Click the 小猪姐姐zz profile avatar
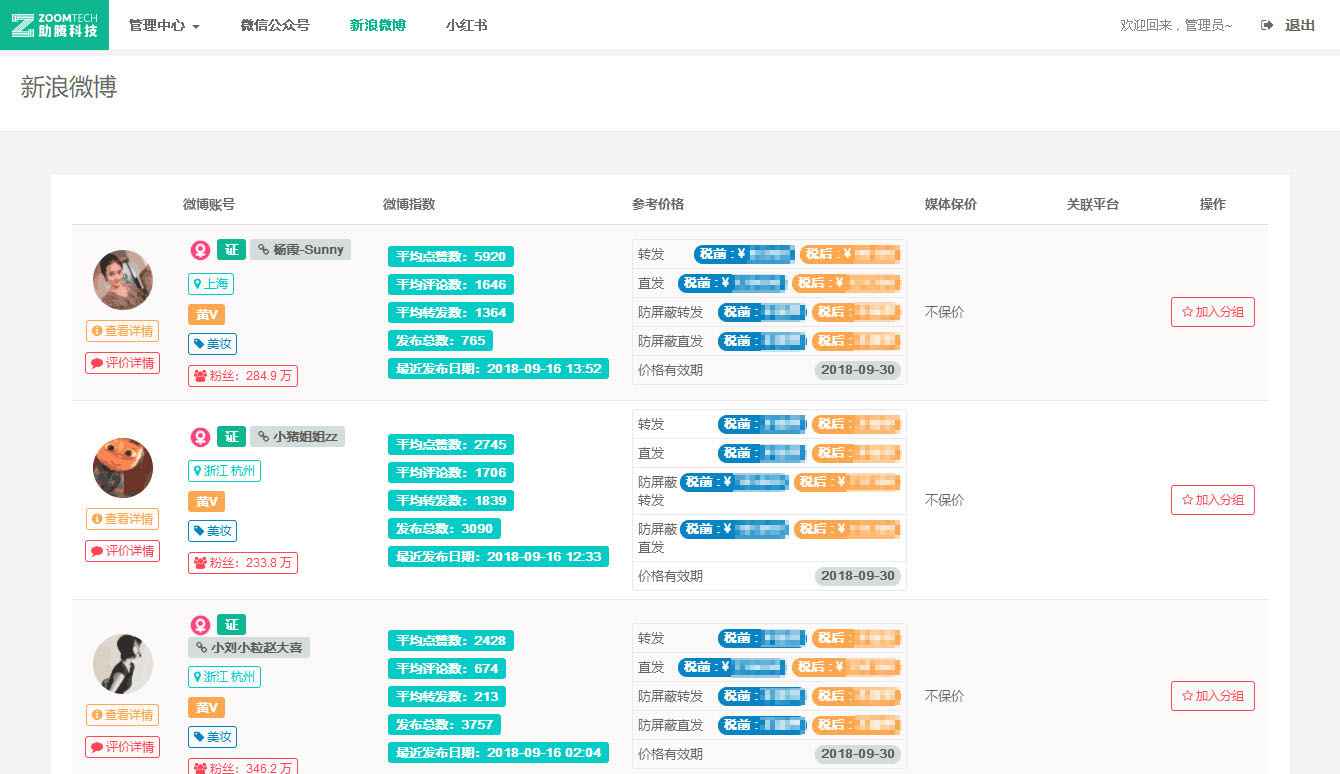The image size is (1340, 774). click(123, 468)
